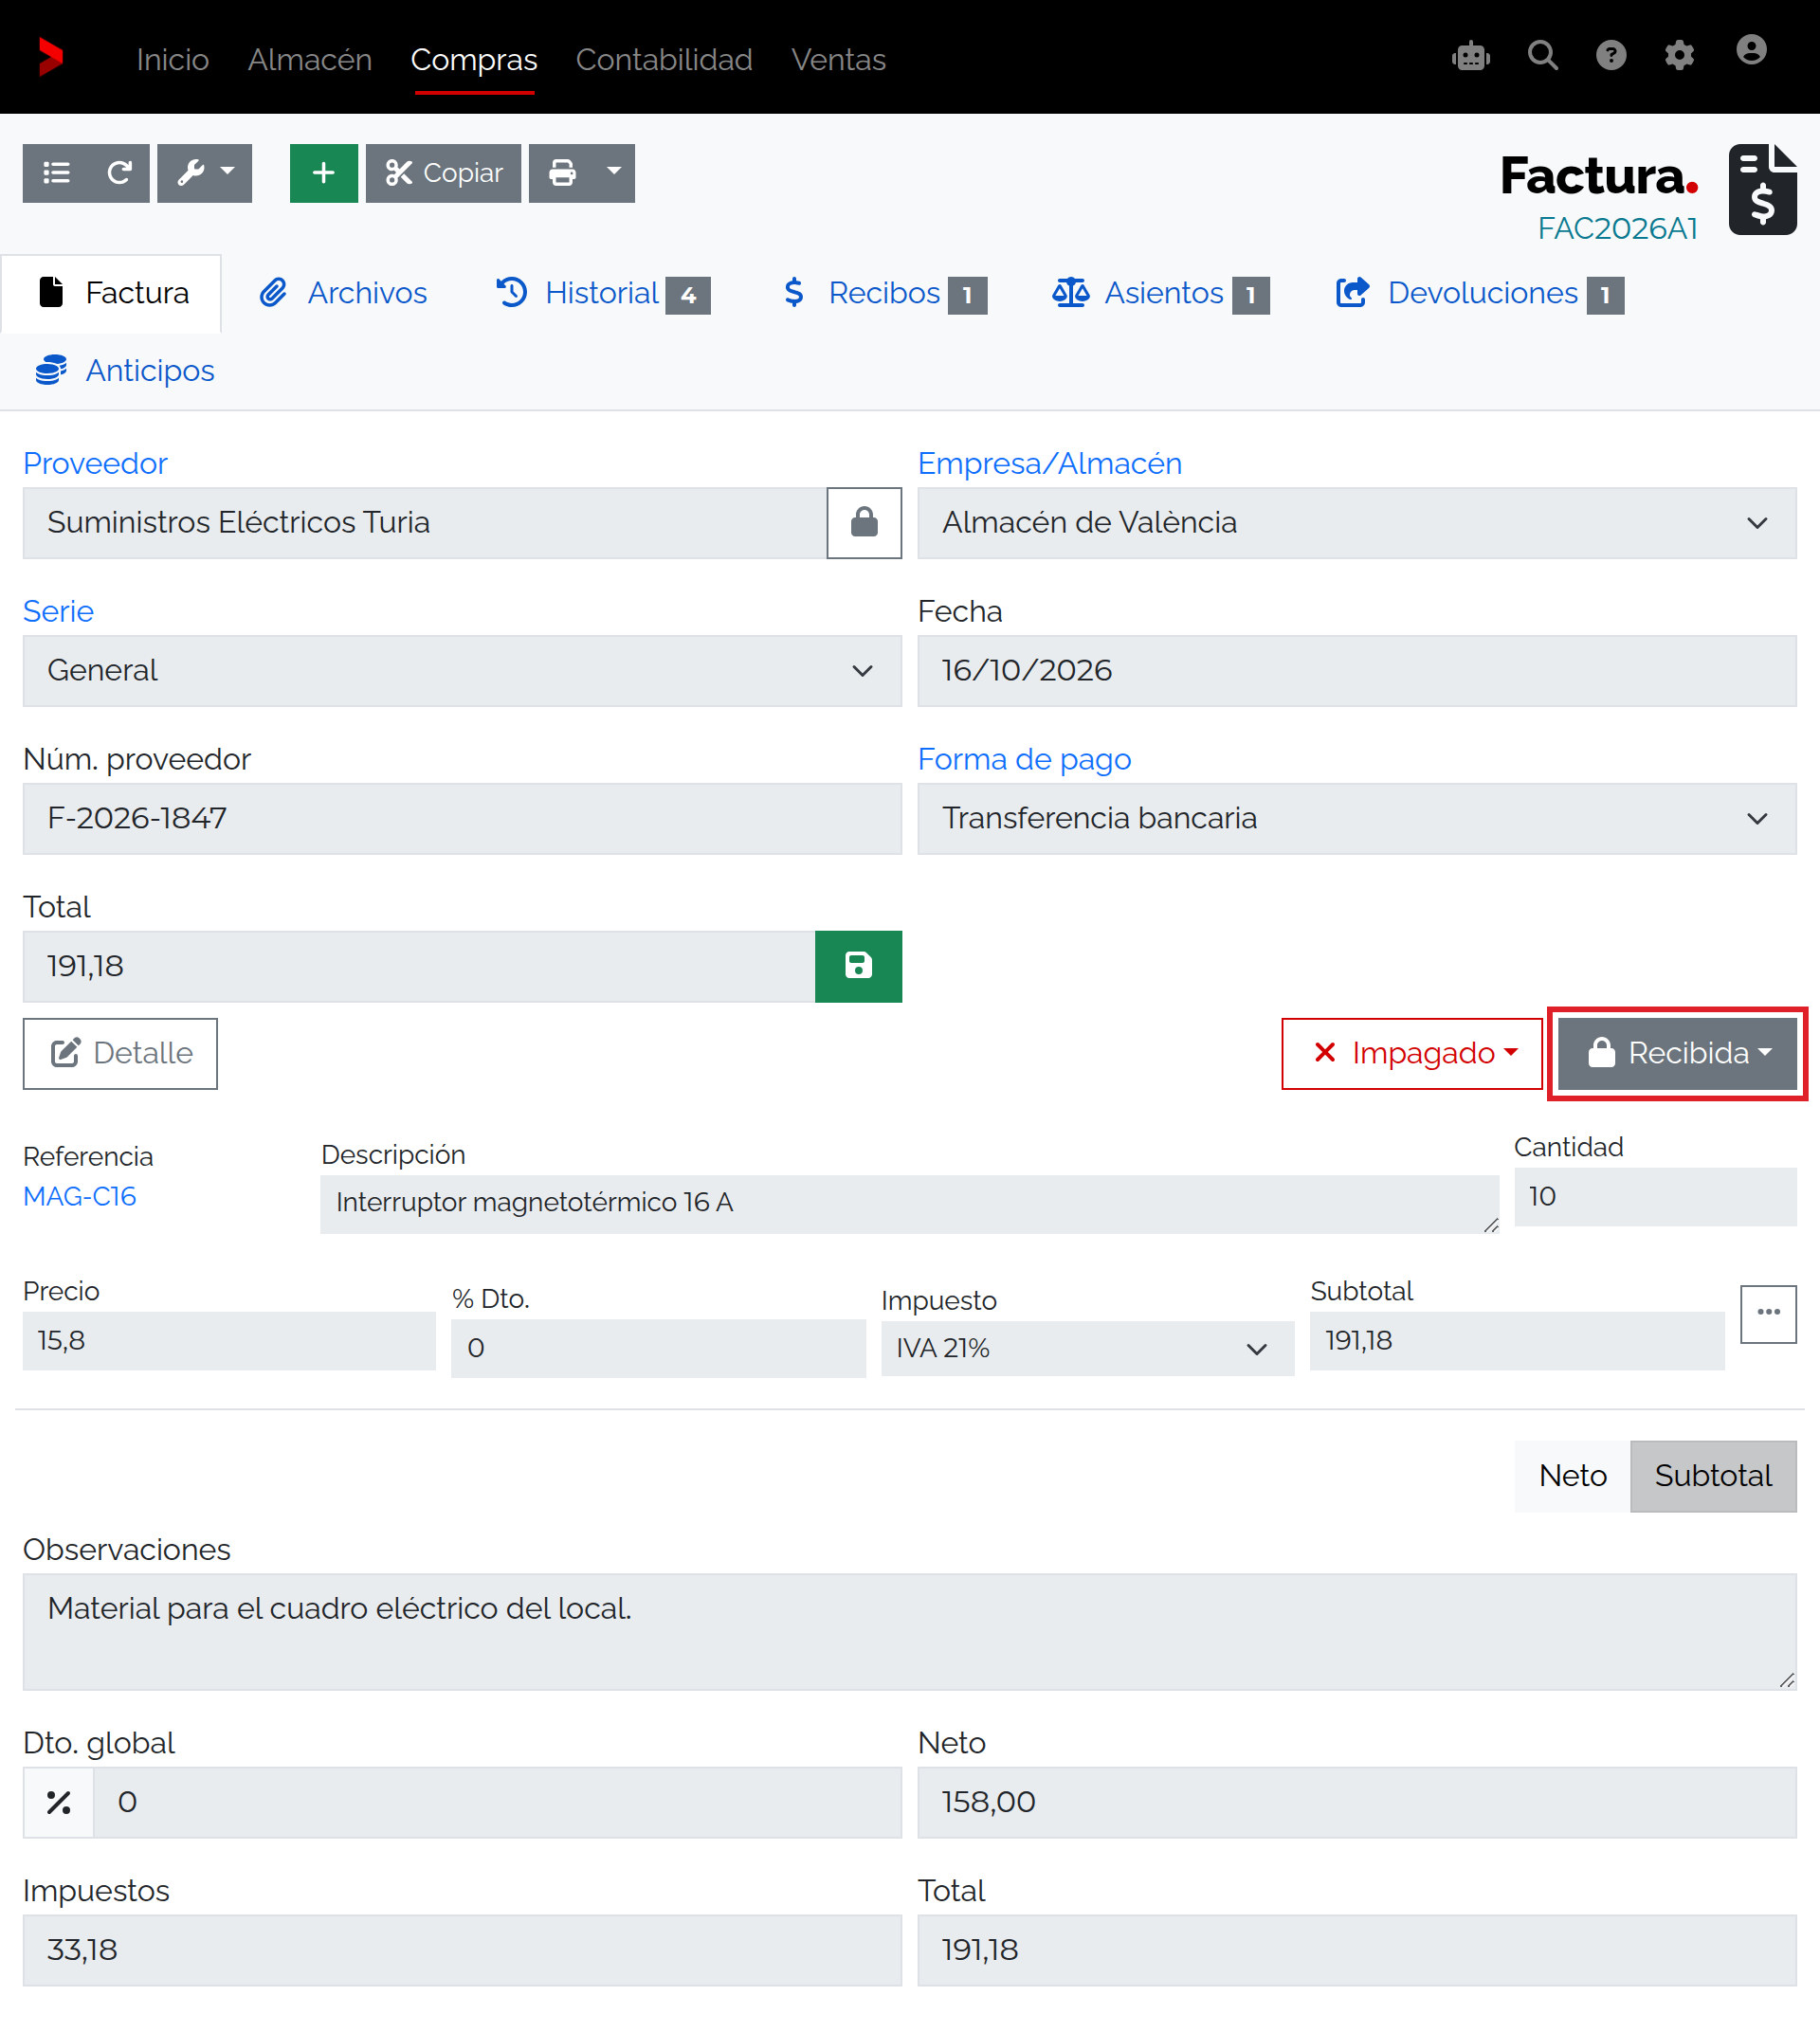The height and width of the screenshot is (2032, 1820).
Task: Open the Almacén menu
Action: point(310,59)
